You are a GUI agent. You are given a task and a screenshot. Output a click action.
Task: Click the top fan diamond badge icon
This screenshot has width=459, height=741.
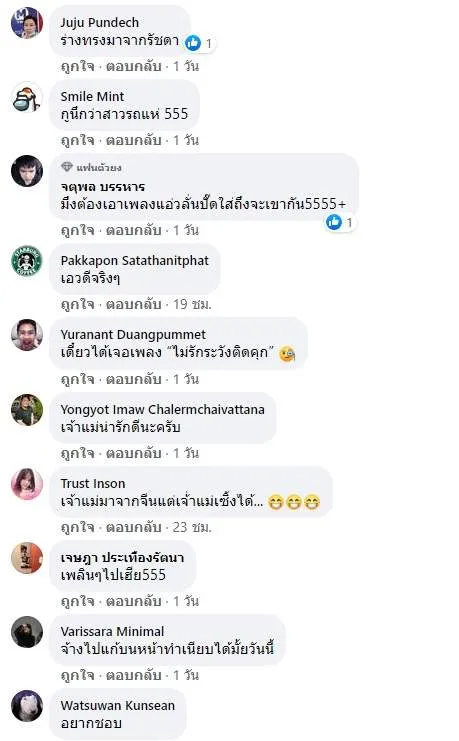[x=67, y=167]
